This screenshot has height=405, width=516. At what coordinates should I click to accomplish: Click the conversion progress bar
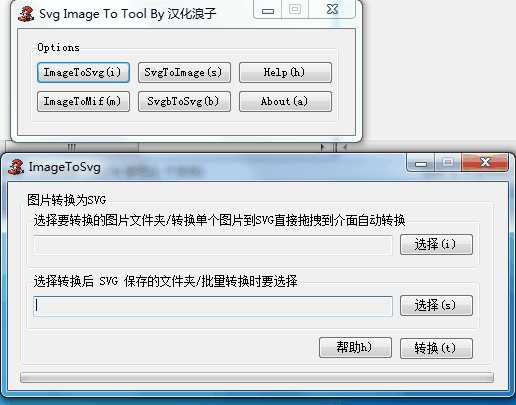coord(257,378)
